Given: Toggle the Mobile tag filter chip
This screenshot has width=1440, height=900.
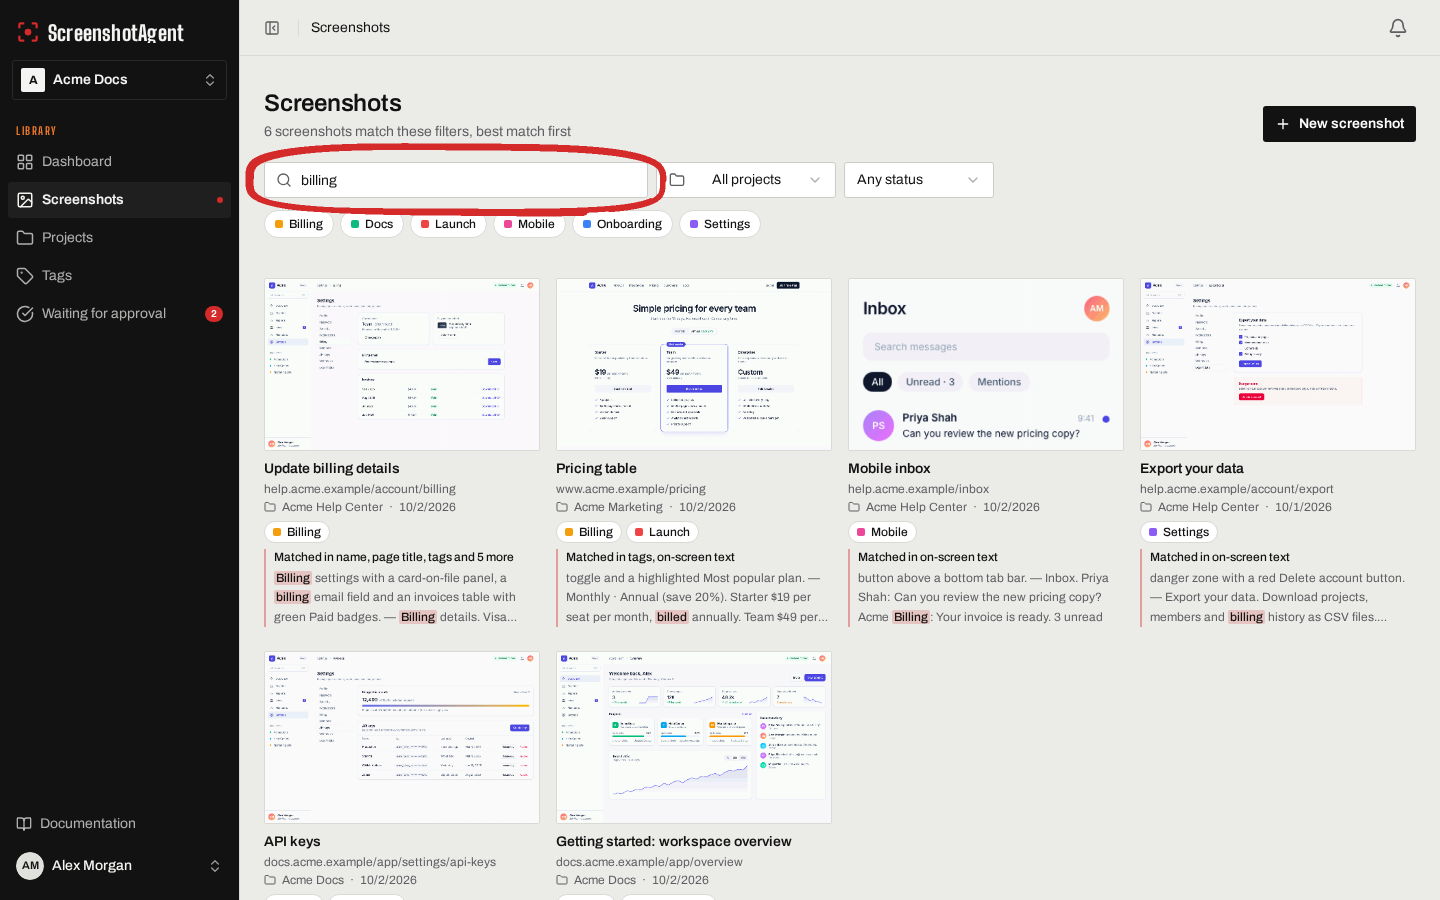Looking at the screenshot, I should pos(529,224).
